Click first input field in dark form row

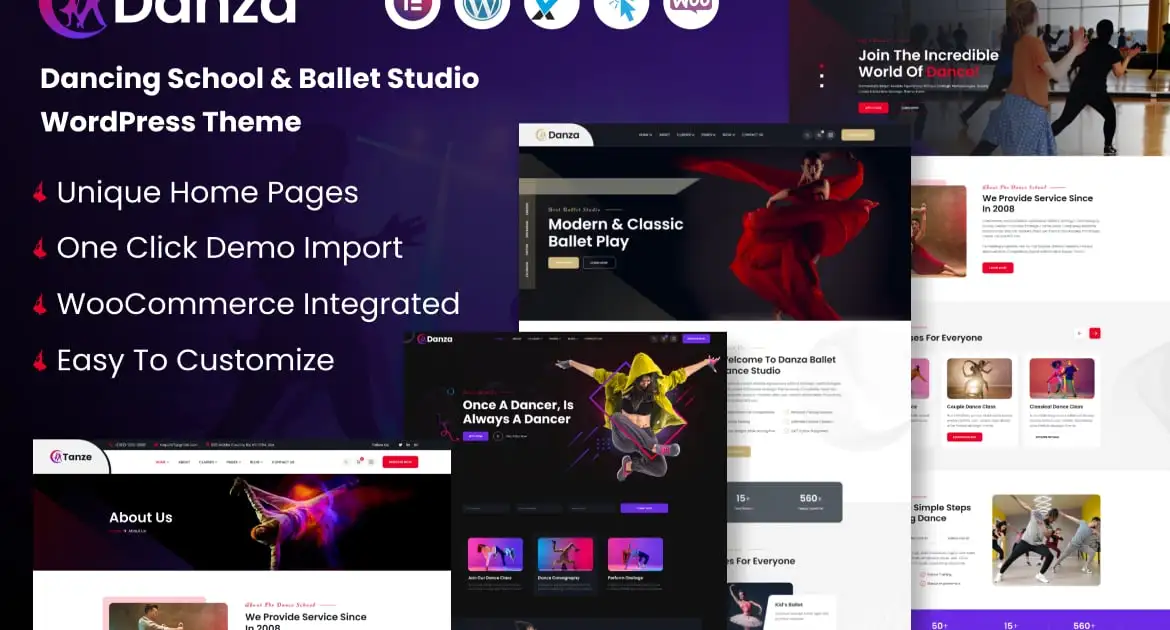pos(486,508)
